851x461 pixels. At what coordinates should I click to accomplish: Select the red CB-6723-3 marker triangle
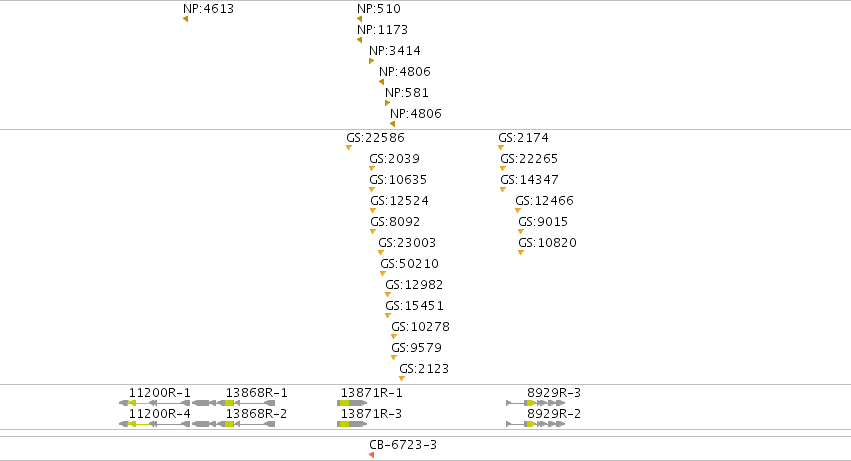click(372, 455)
